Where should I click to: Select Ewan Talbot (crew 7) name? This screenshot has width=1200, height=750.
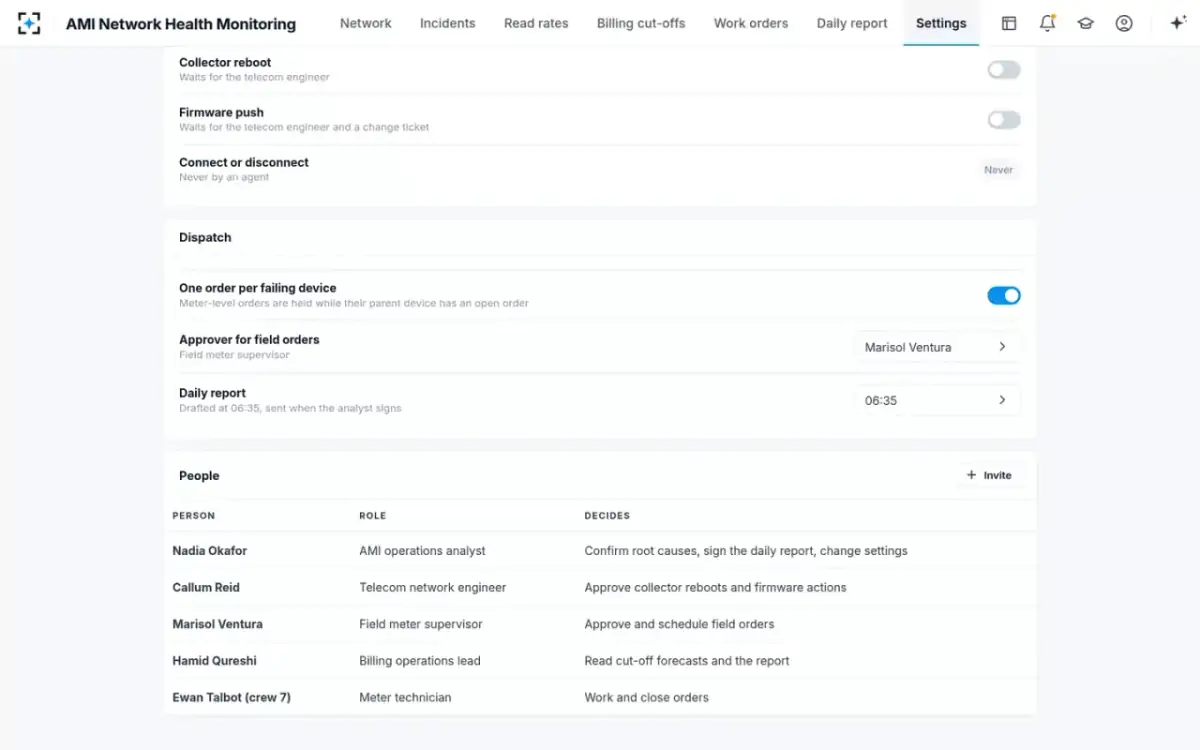coord(231,697)
